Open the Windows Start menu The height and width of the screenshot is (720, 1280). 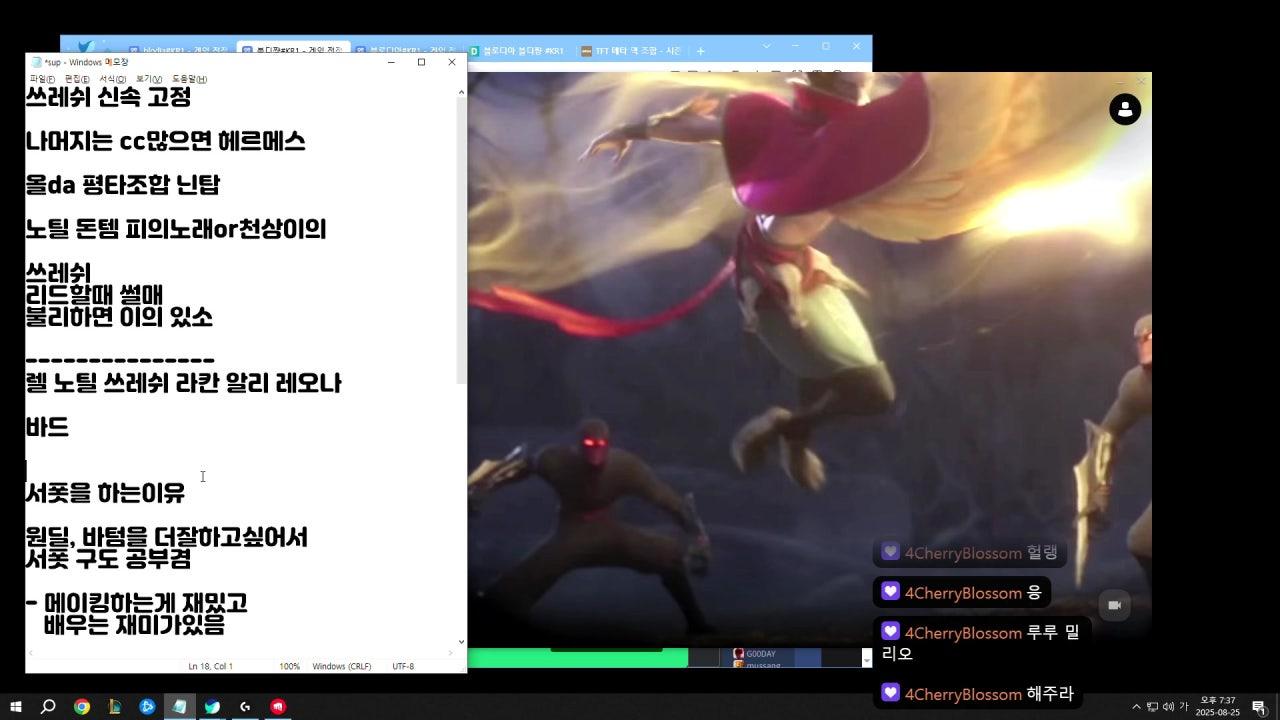[x=15, y=707]
